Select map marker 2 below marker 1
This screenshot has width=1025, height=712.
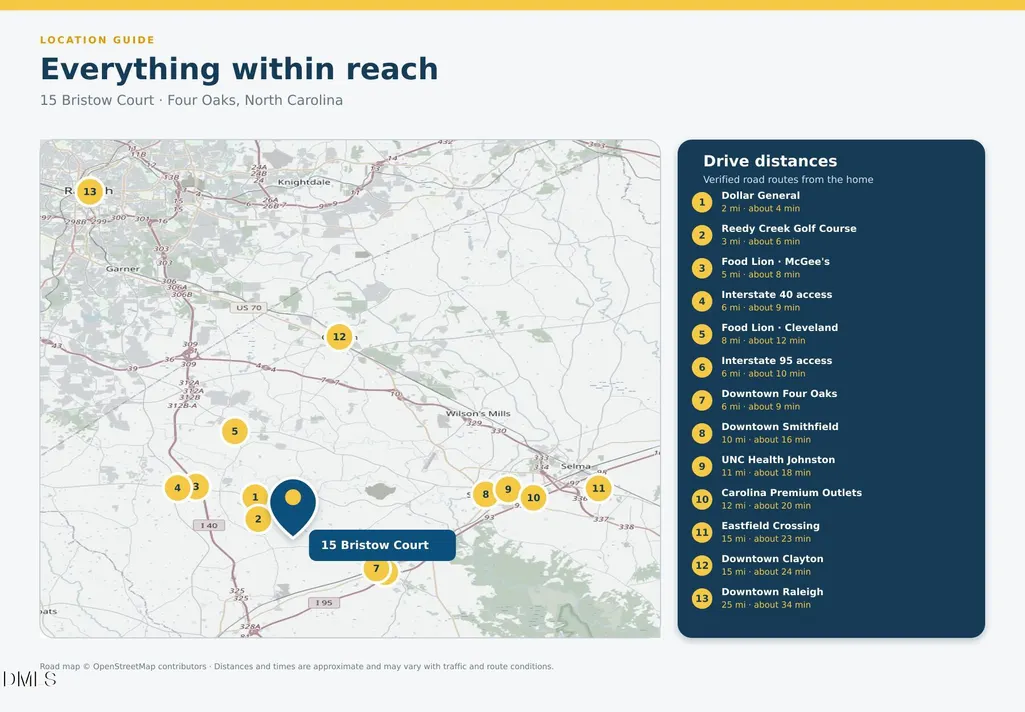(x=258, y=519)
